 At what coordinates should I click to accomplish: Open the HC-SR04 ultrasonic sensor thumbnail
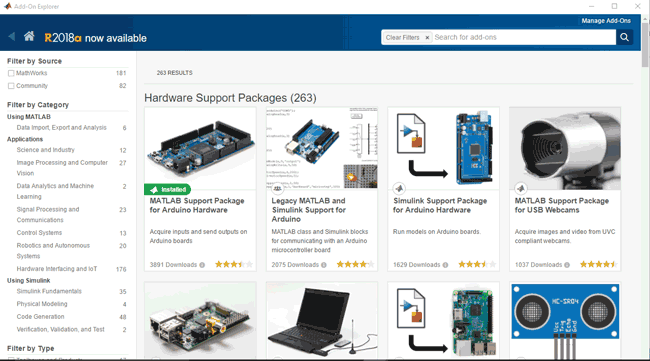pyautogui.click(x=565, y=320)
